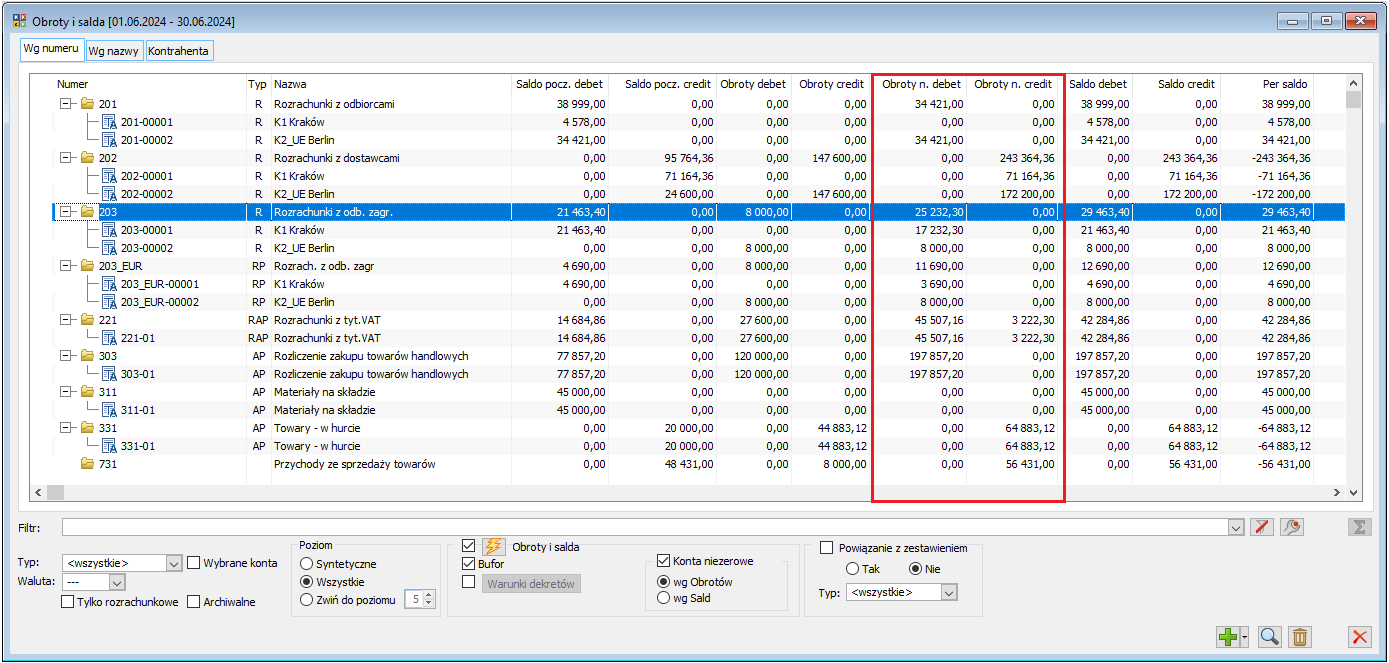Image resolution: width=1389 pixels, height=663 pixels.
Task: Enable Powiązanie z zestawieniem checkbox
Action: pyautogui.click(x=826, y=548)
